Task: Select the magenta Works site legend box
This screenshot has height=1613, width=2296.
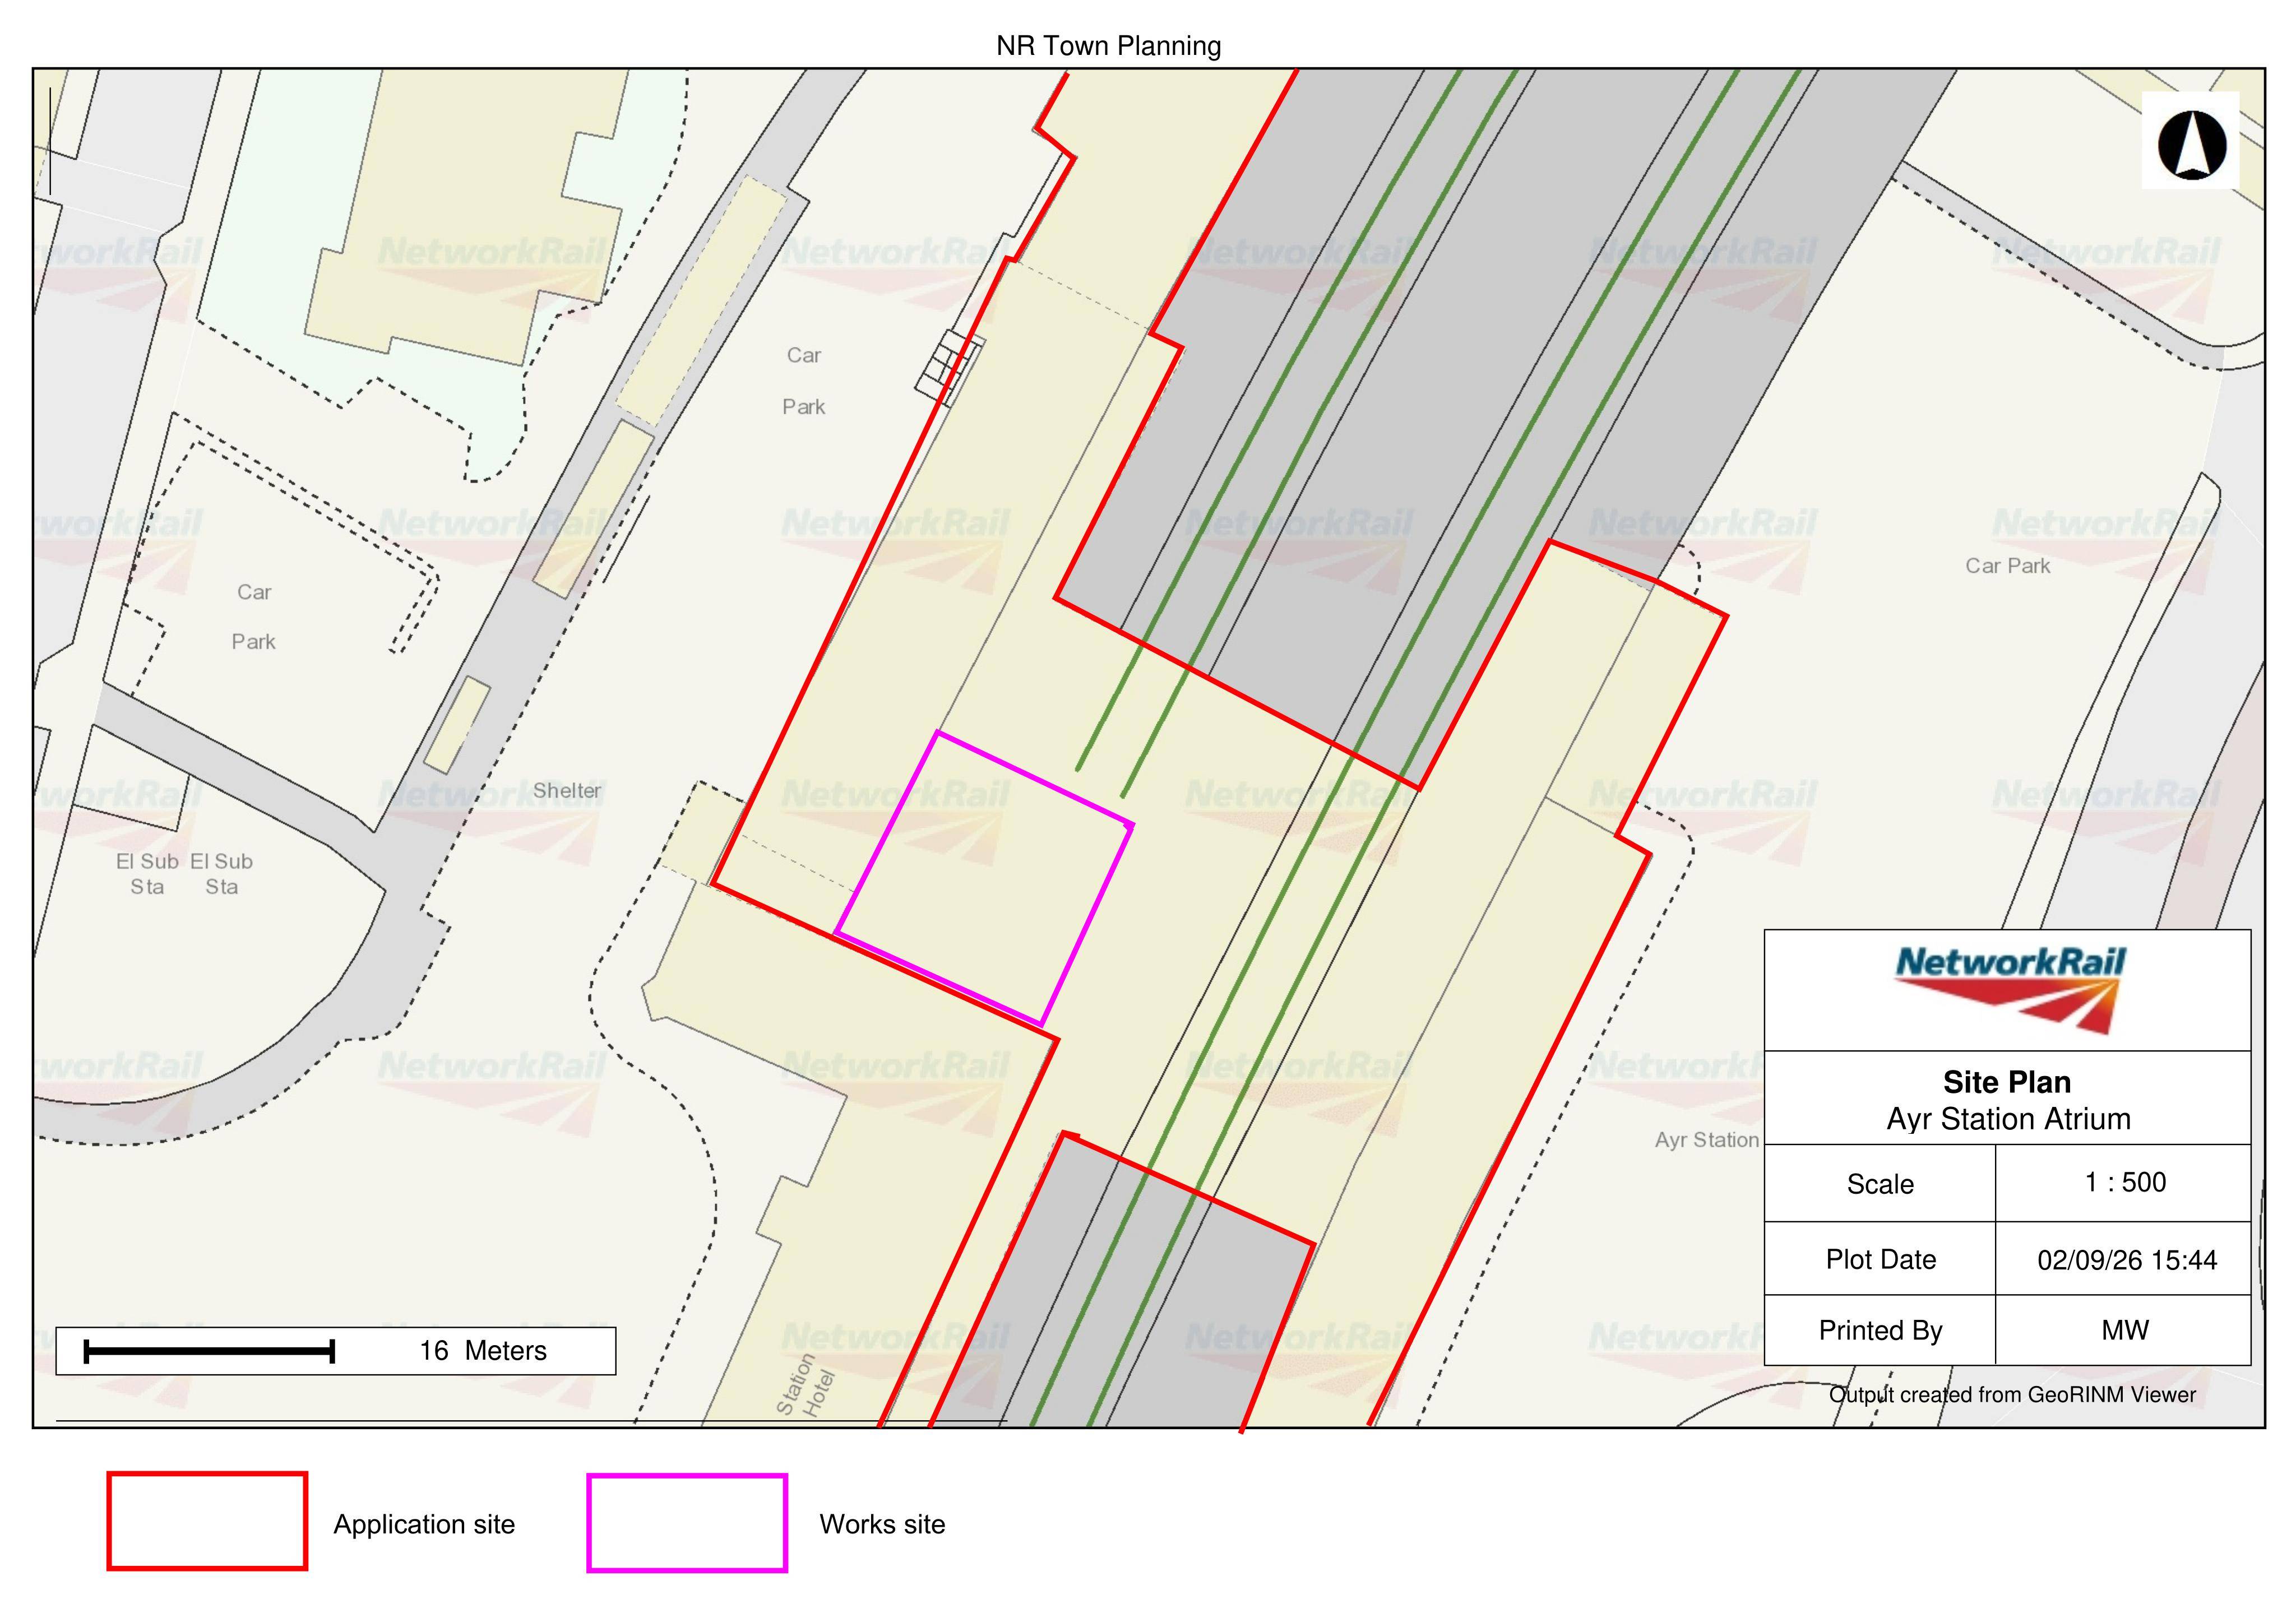Action: click(687, 1522)
